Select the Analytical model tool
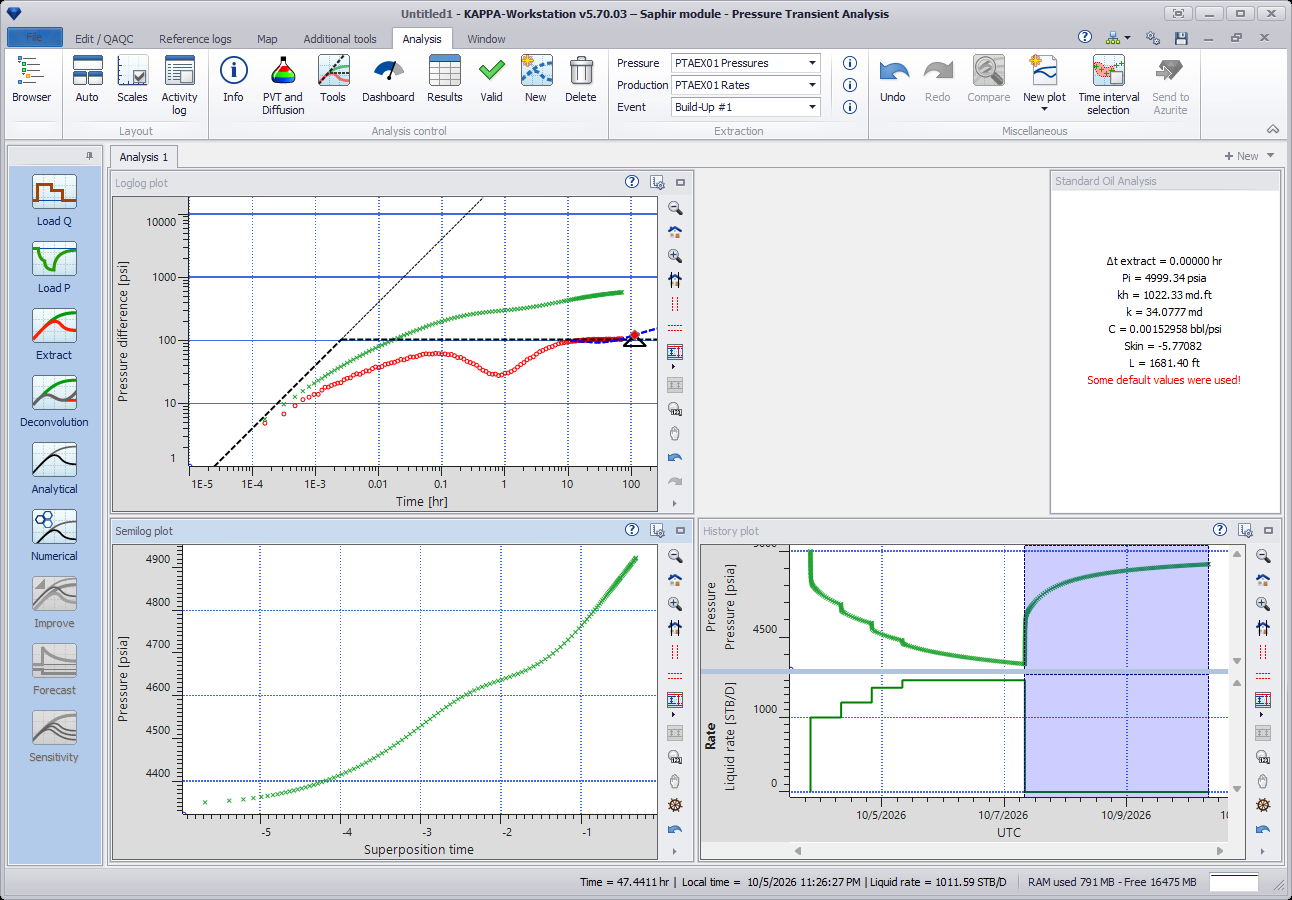Viewport: 1292px width, 900px height. (54, 468)
